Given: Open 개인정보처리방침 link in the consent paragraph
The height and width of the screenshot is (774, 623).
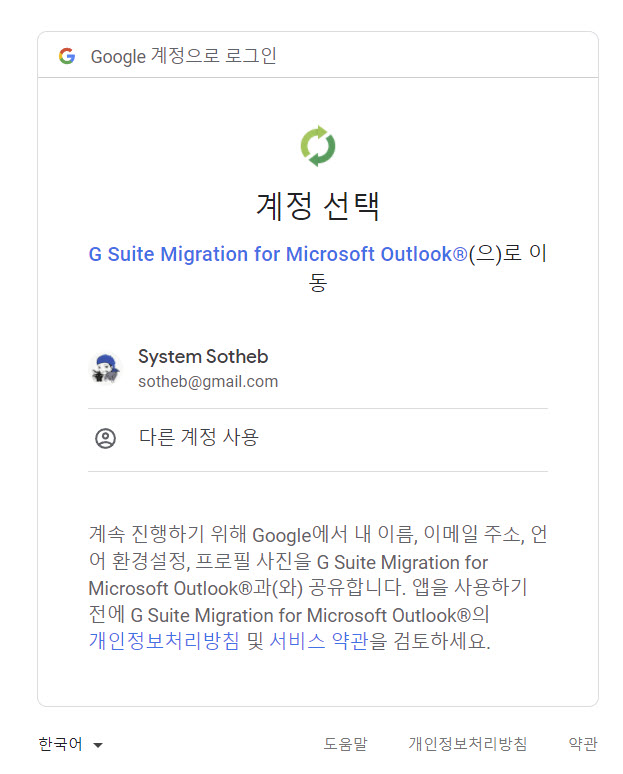Looking at the screenshot, I should click(x=164, y=641).
